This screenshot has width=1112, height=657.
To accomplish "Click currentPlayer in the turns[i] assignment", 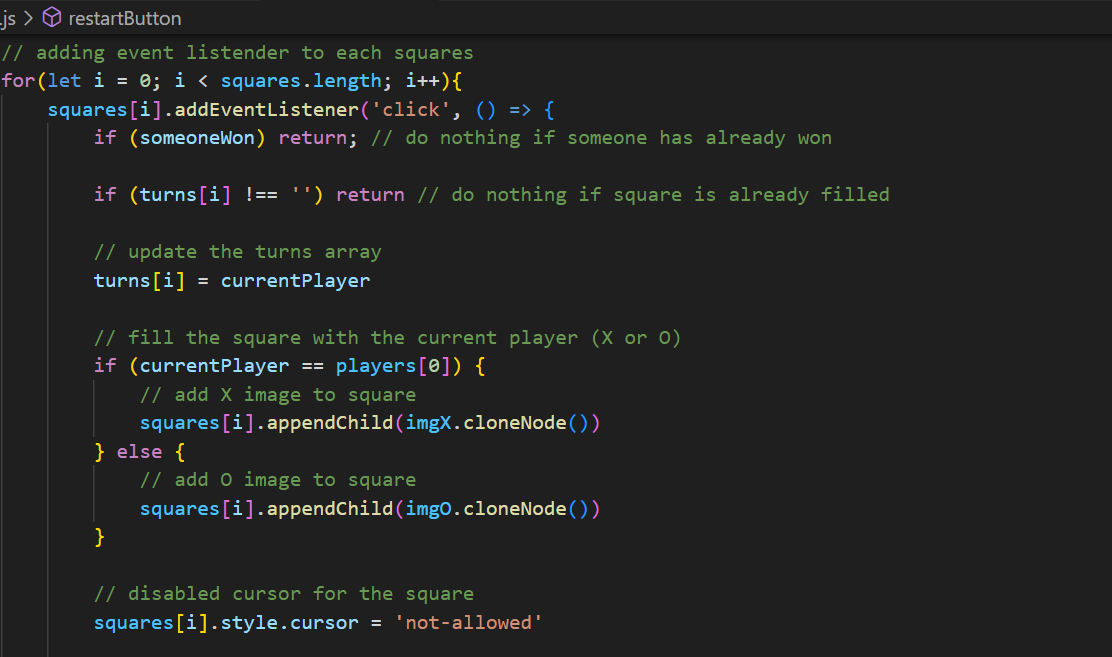I will click(x=295, y=280).
